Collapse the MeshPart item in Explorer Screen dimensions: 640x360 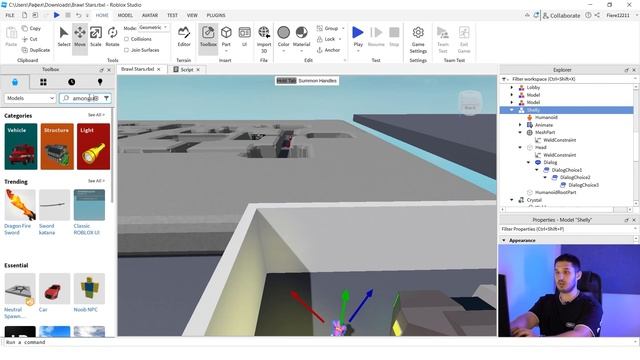520,132
